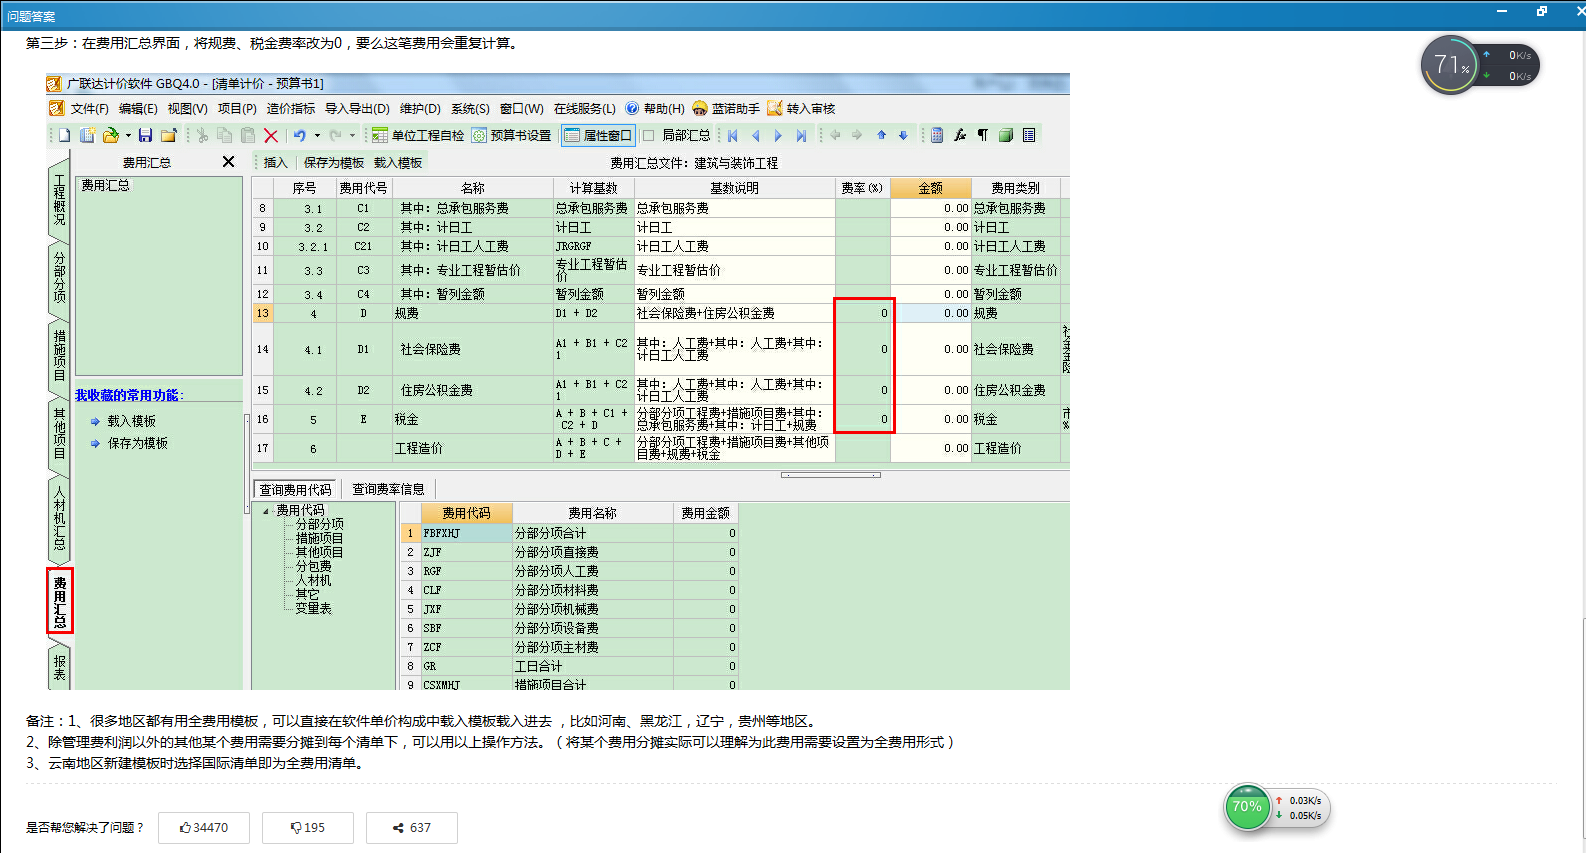Open the 造价指标 menu
The image size is (1586, 853).
(291, 108)
